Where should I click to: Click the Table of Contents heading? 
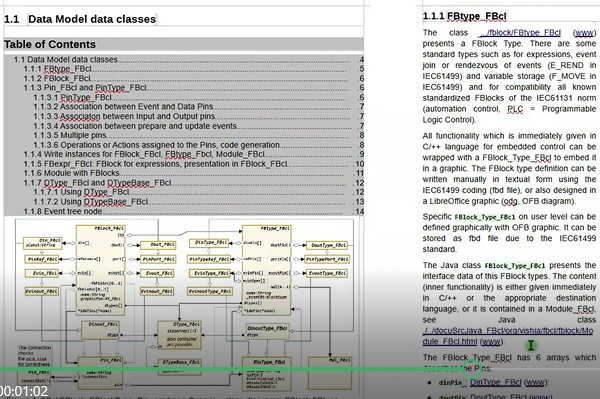[50, 44]
